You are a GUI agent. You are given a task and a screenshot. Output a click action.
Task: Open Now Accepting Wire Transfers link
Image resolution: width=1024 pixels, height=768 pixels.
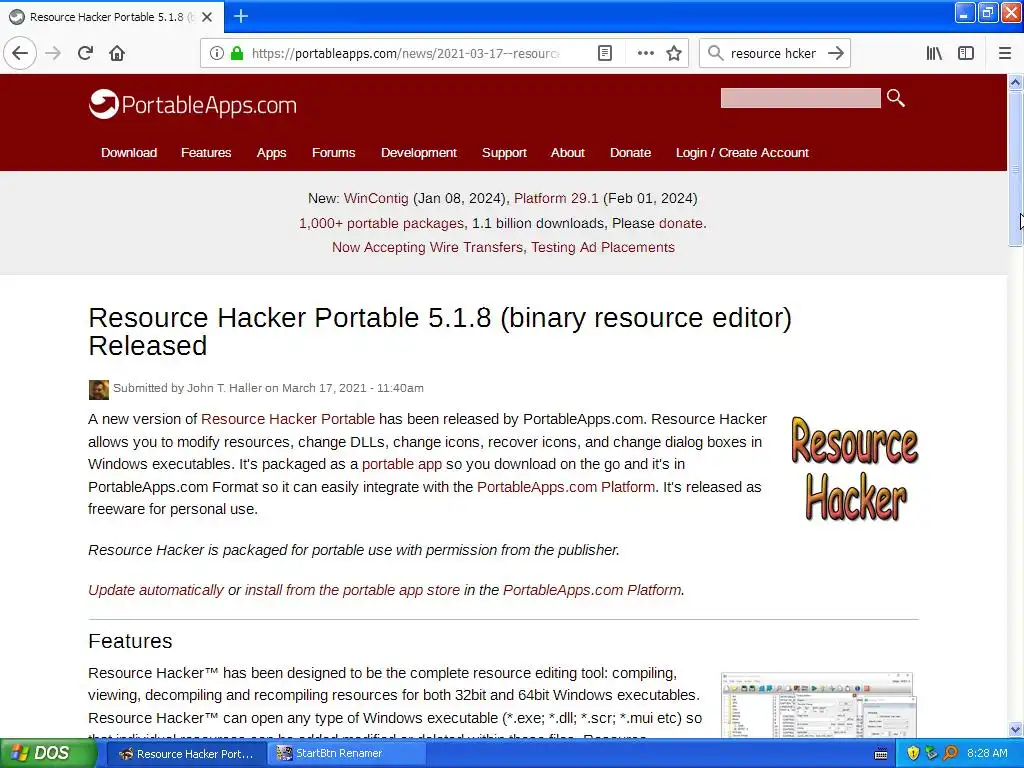(x=427, y=248)
